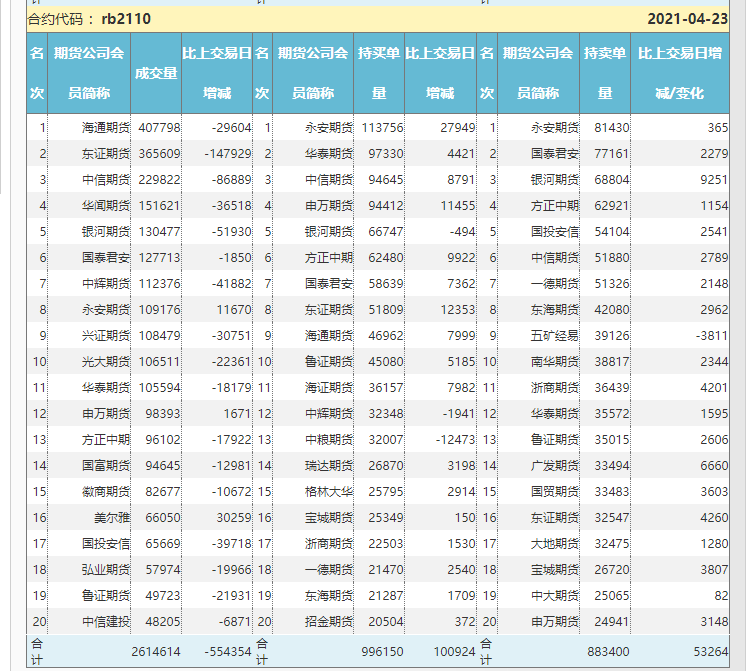This screenshot has width=748, height=671.
Task: Click 徽商期货 name cell
Action: tap(105, 492)
